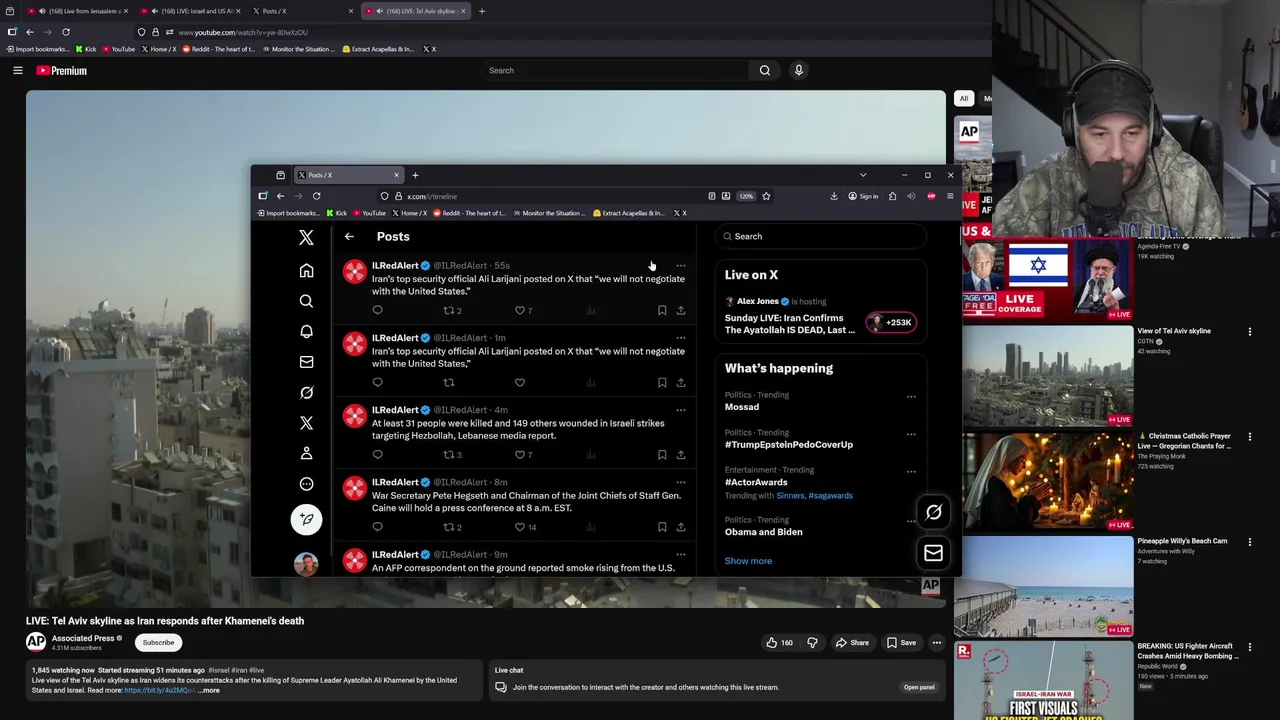Share the Tel Aviv skyline video
Viewport: 1280px width, 720px height.
pyautogui.click(x=852, y=643)
